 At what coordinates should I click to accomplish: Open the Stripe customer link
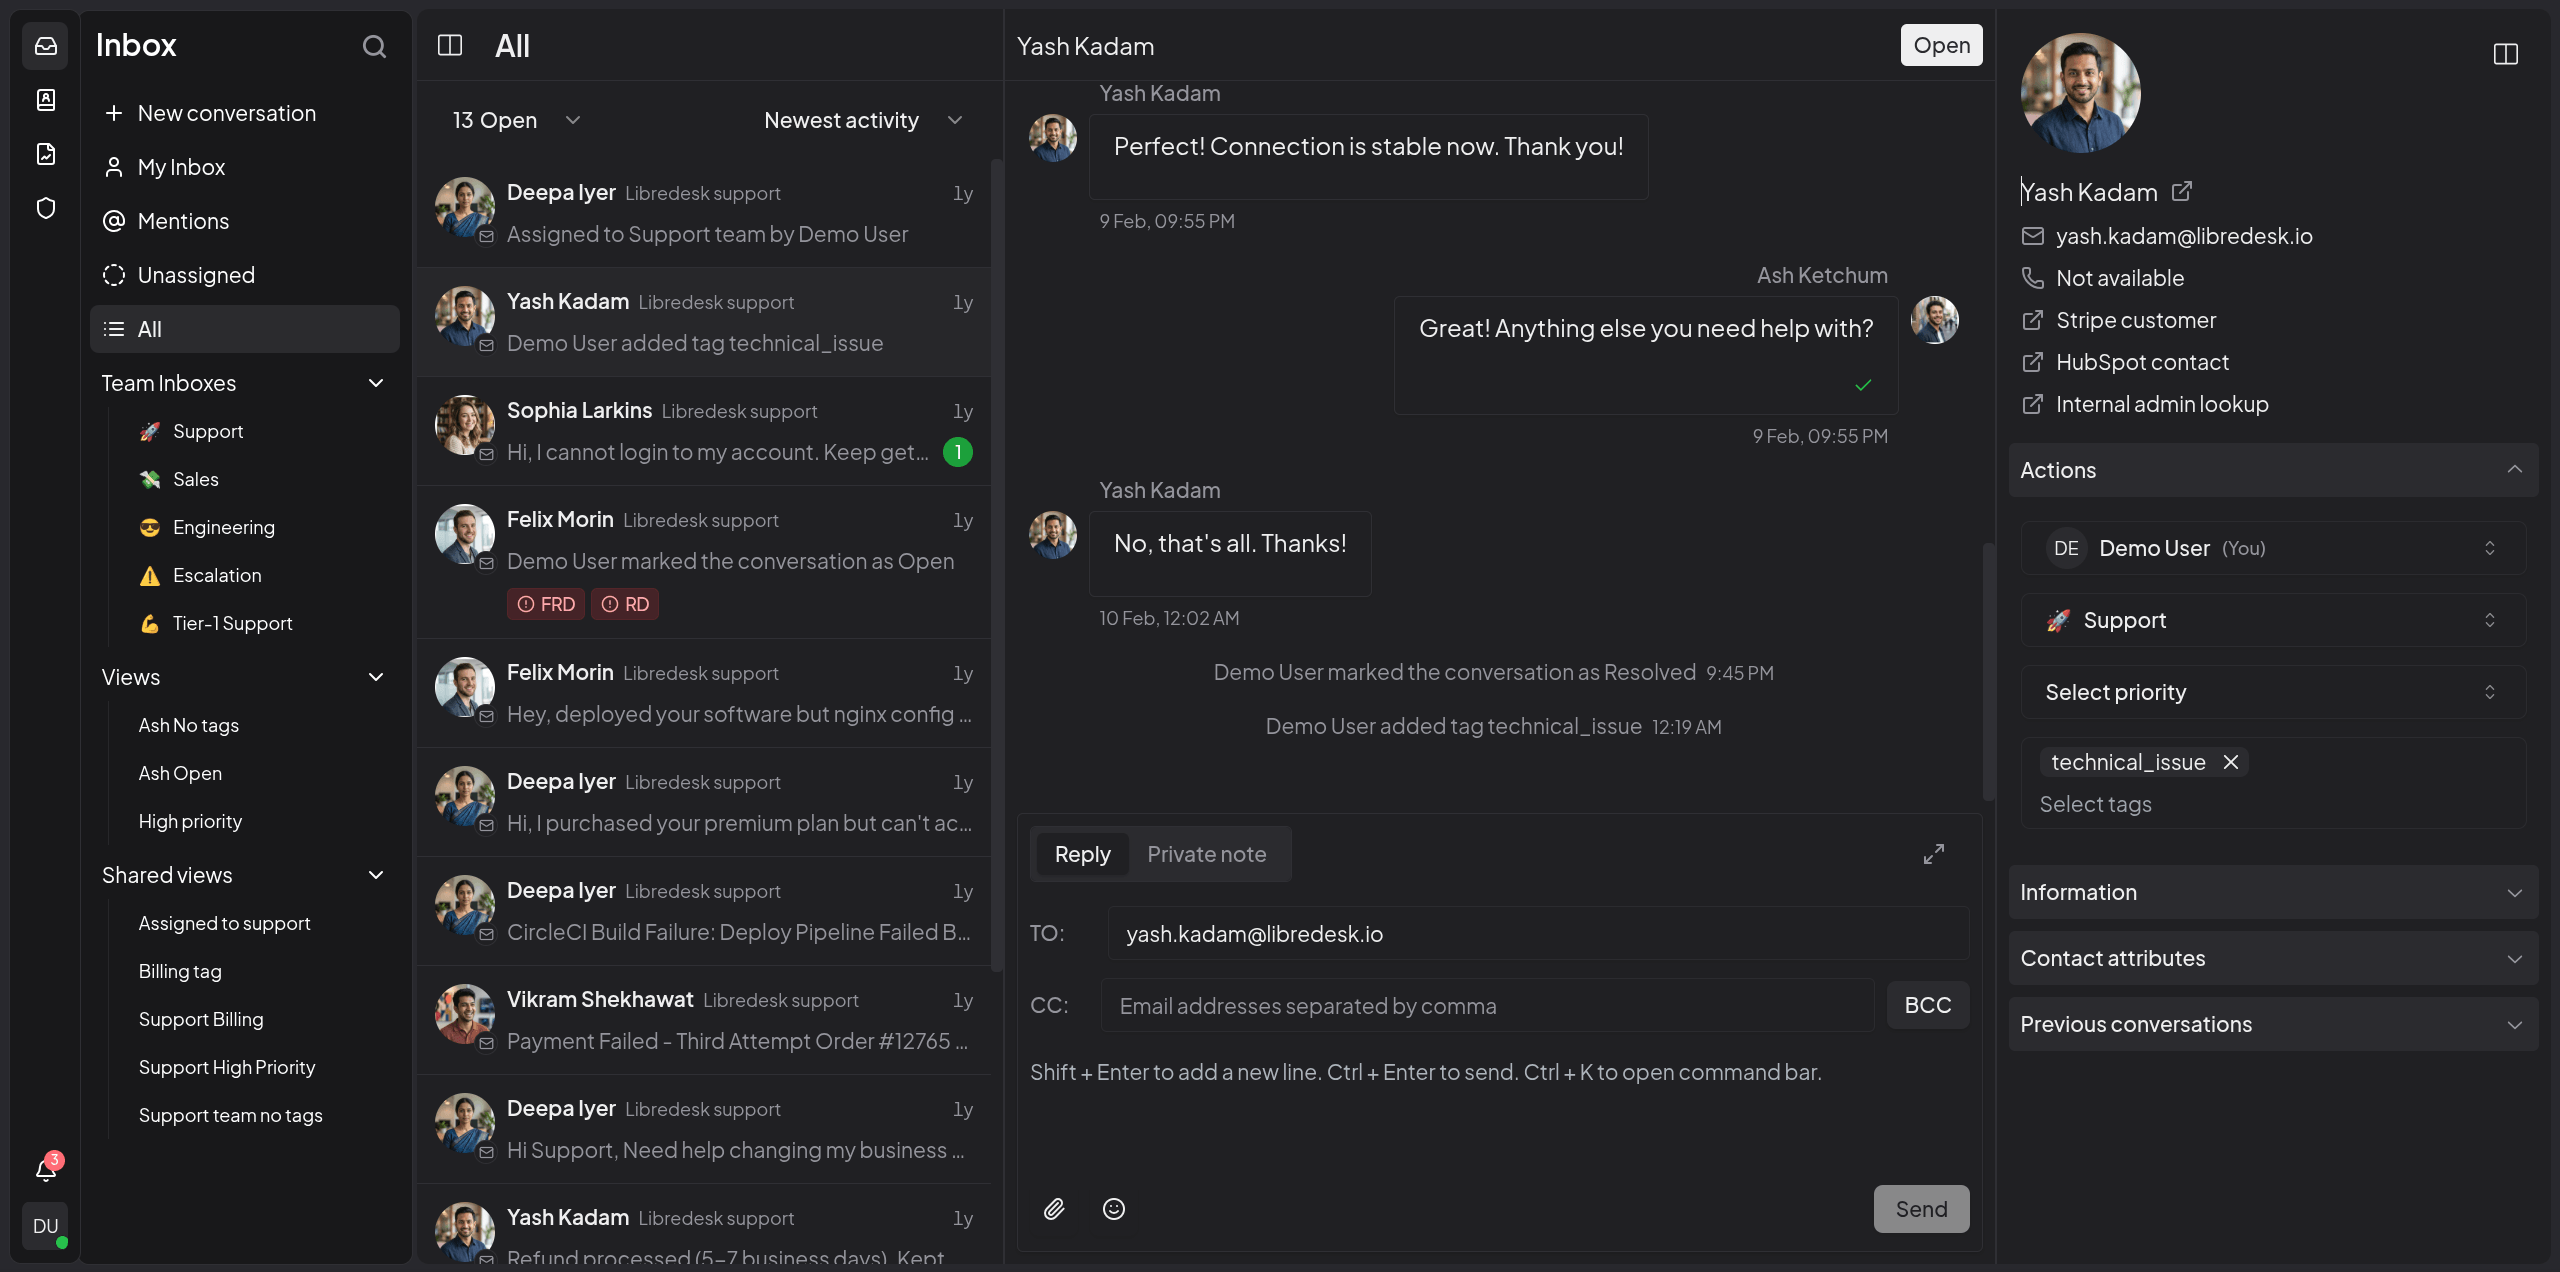[x=2135, y=320]
